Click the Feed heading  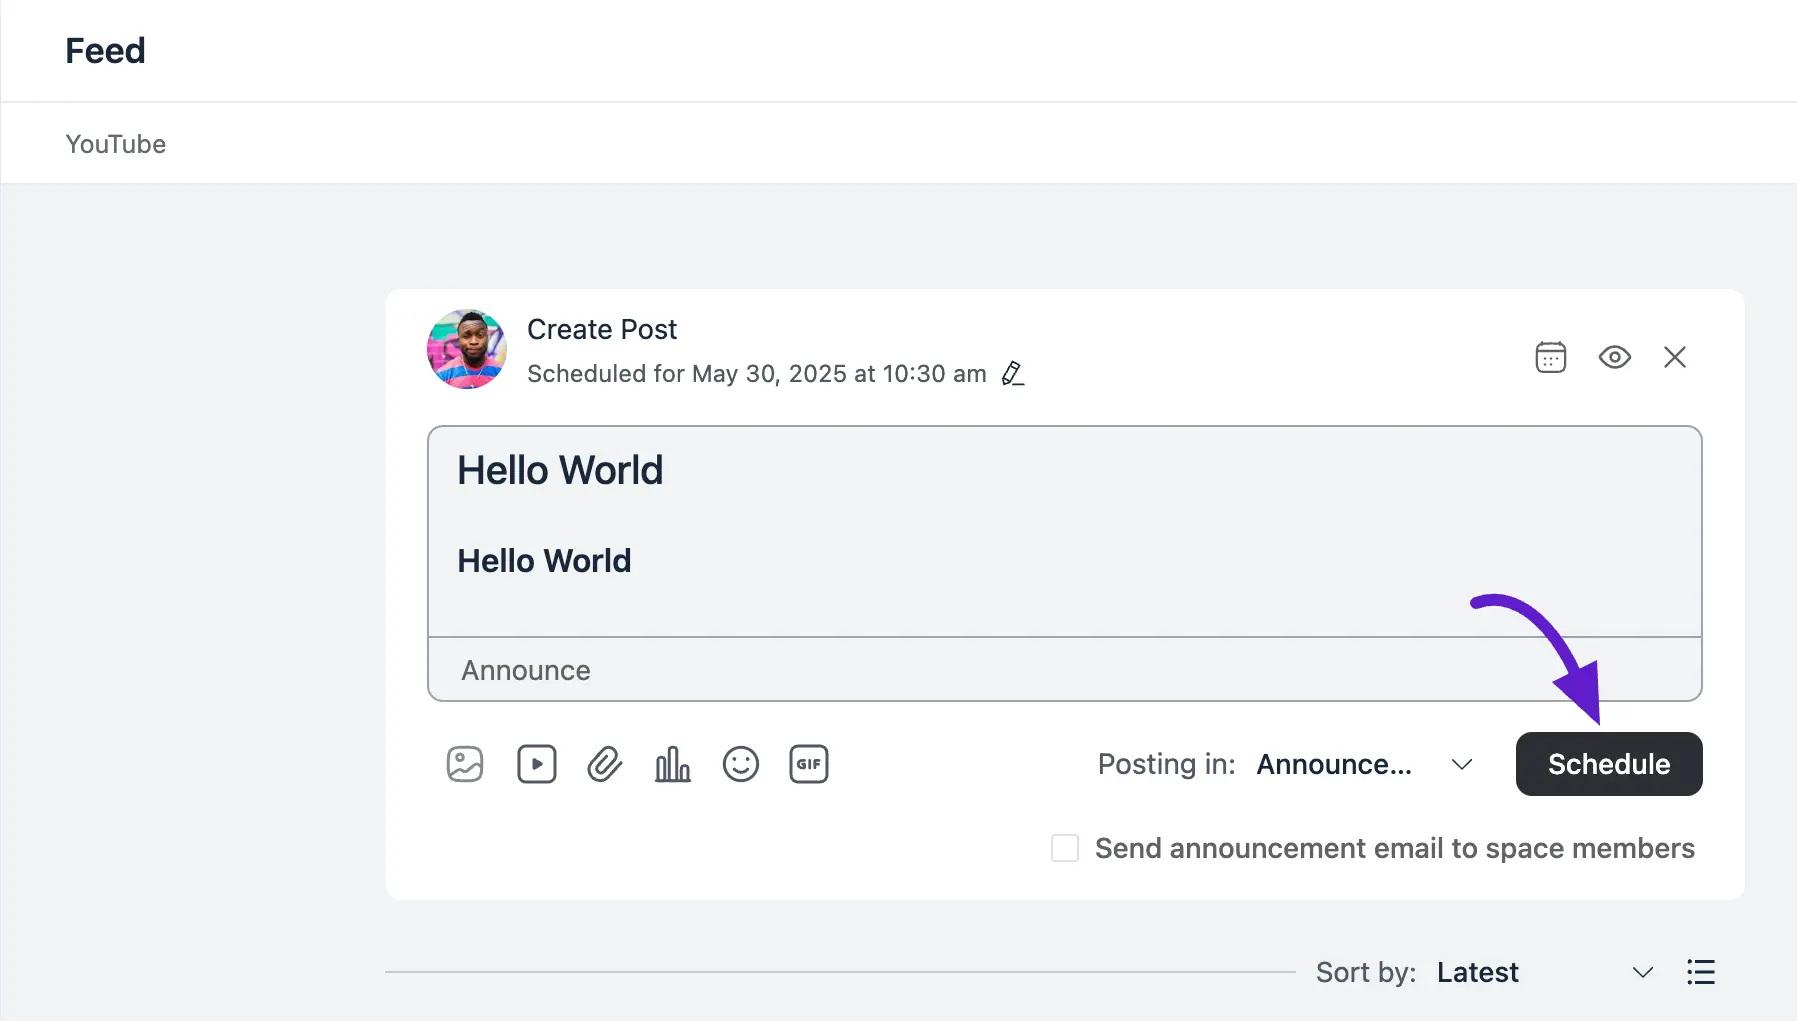[105, 51]
